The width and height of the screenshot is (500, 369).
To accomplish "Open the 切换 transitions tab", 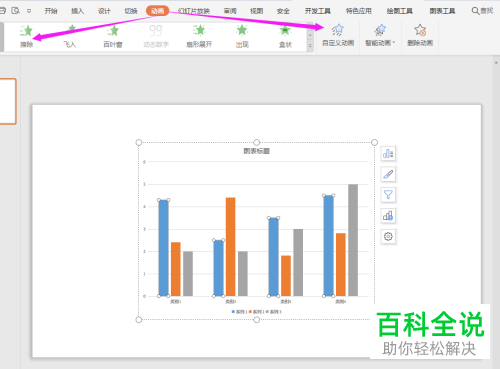I will click(x=131, y=11).
